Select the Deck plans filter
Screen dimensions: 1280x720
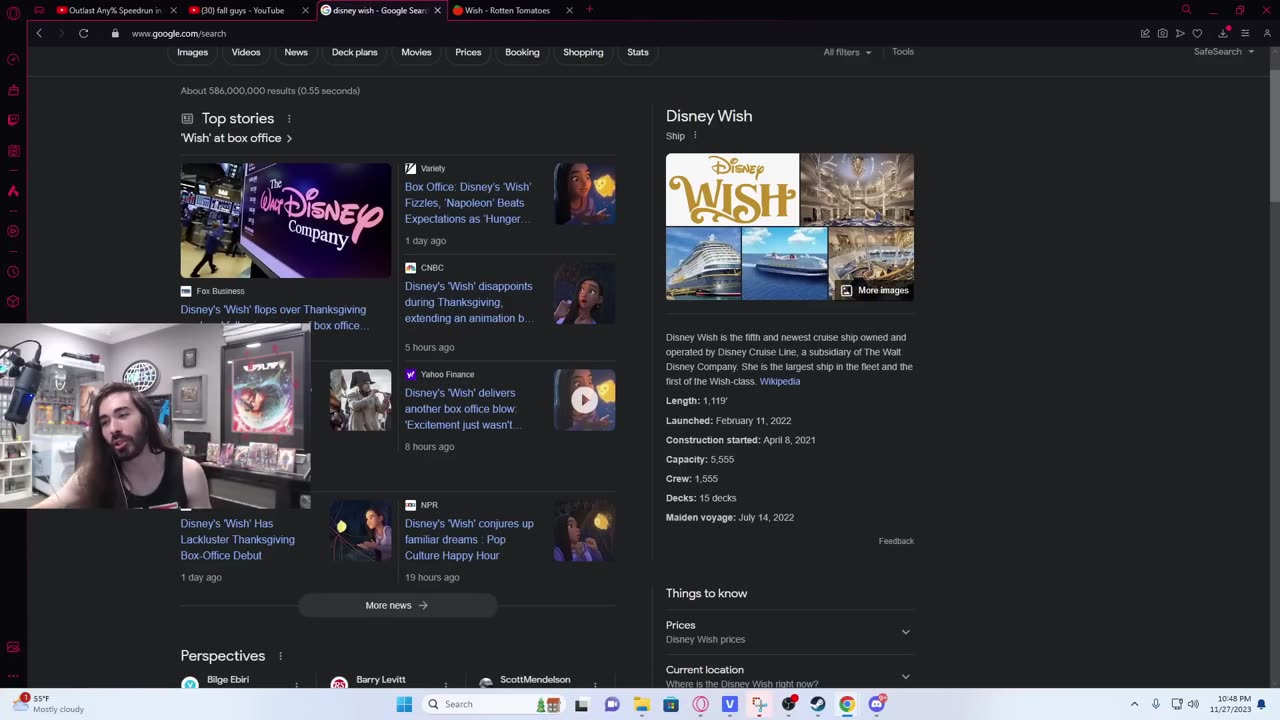[355, 52]
